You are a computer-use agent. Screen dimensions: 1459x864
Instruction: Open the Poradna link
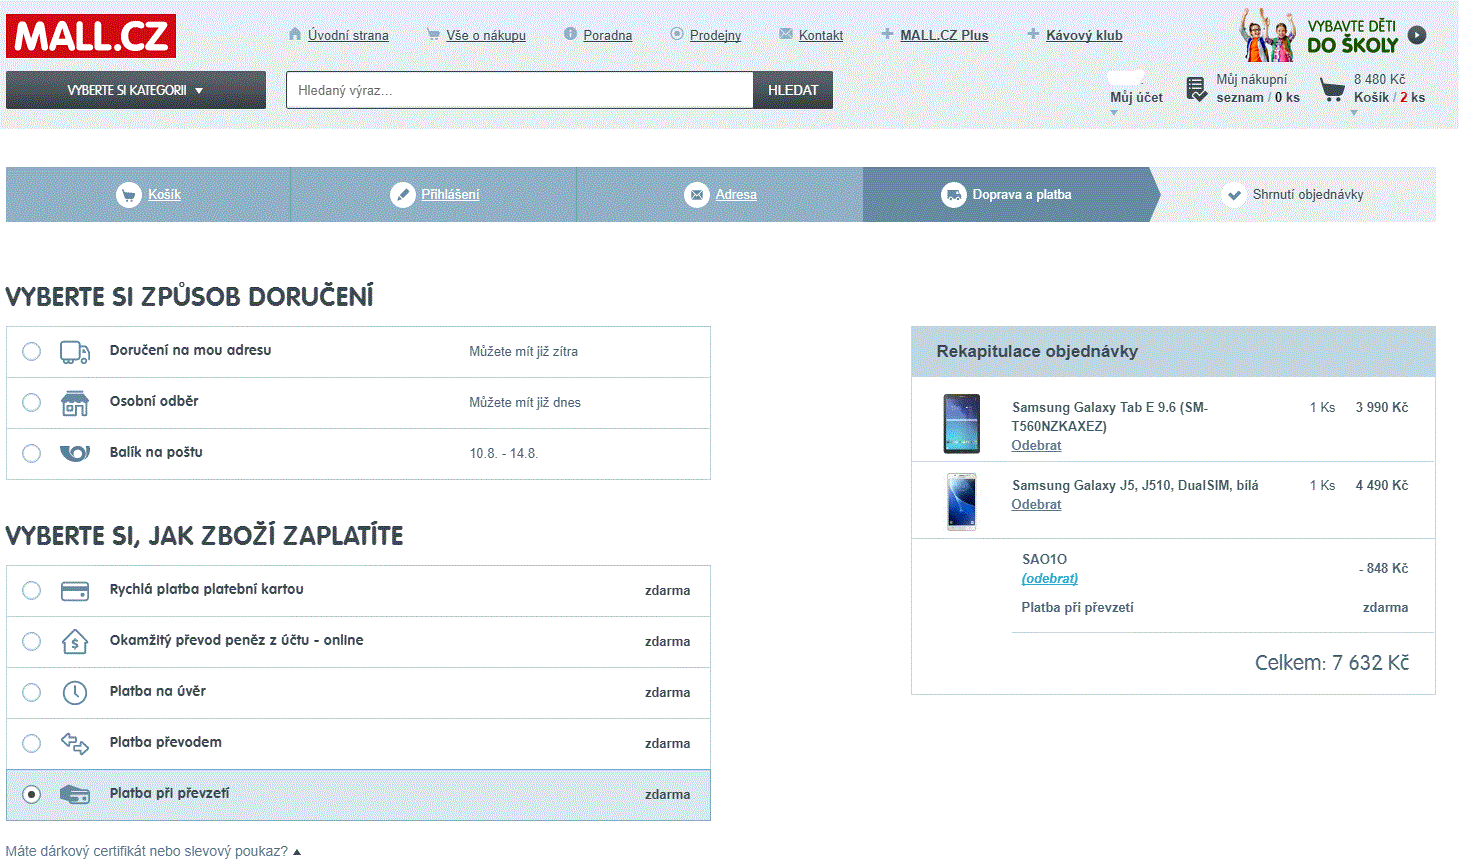click(x=607, y=35)
